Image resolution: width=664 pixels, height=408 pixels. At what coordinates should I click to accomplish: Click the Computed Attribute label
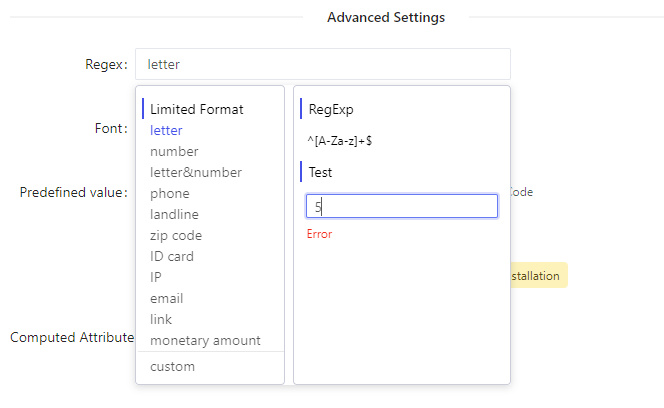pyautogui.click(x=72, y=337)
